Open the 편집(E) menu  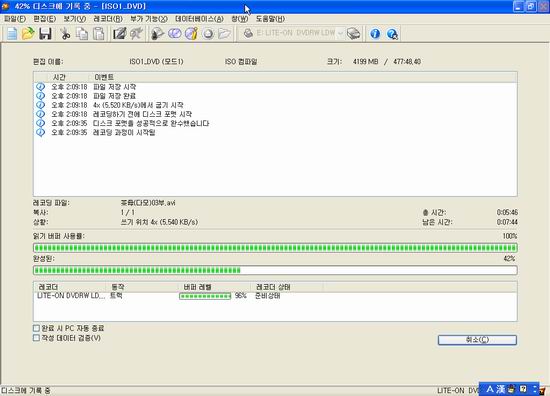pos(45,19)
